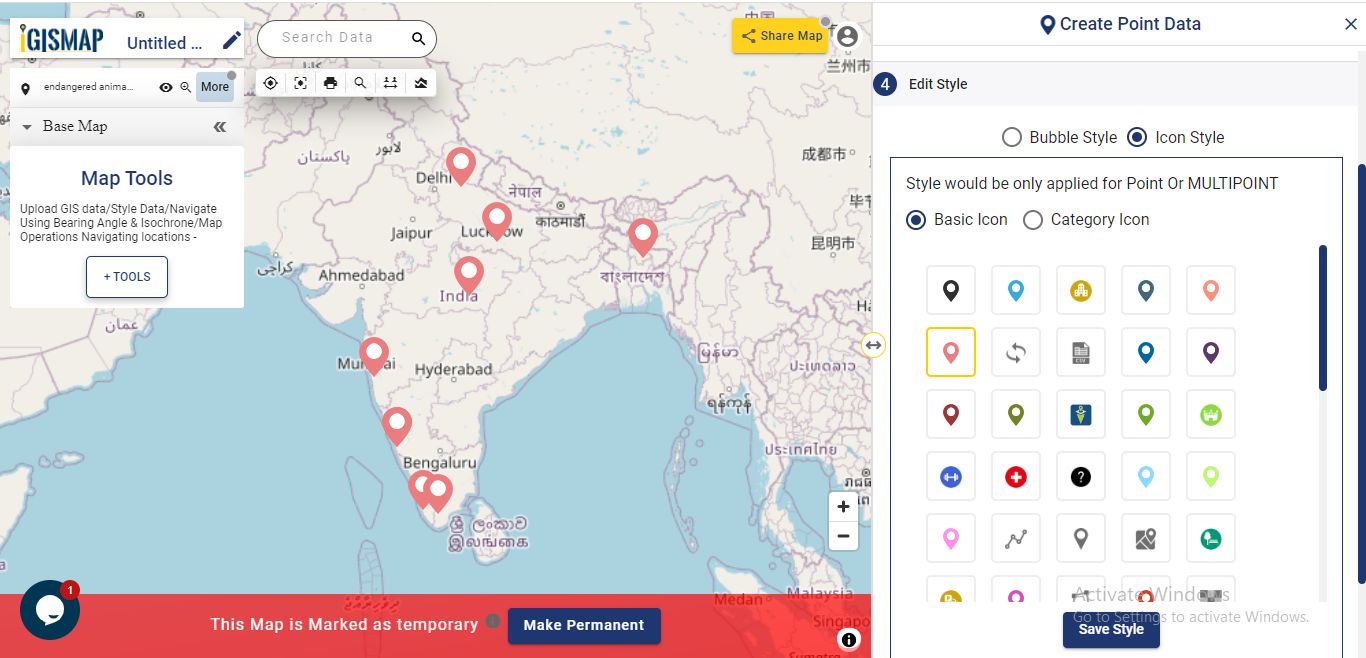Open the distance measurement tool
1366x658 pixels.
(390, 83)
